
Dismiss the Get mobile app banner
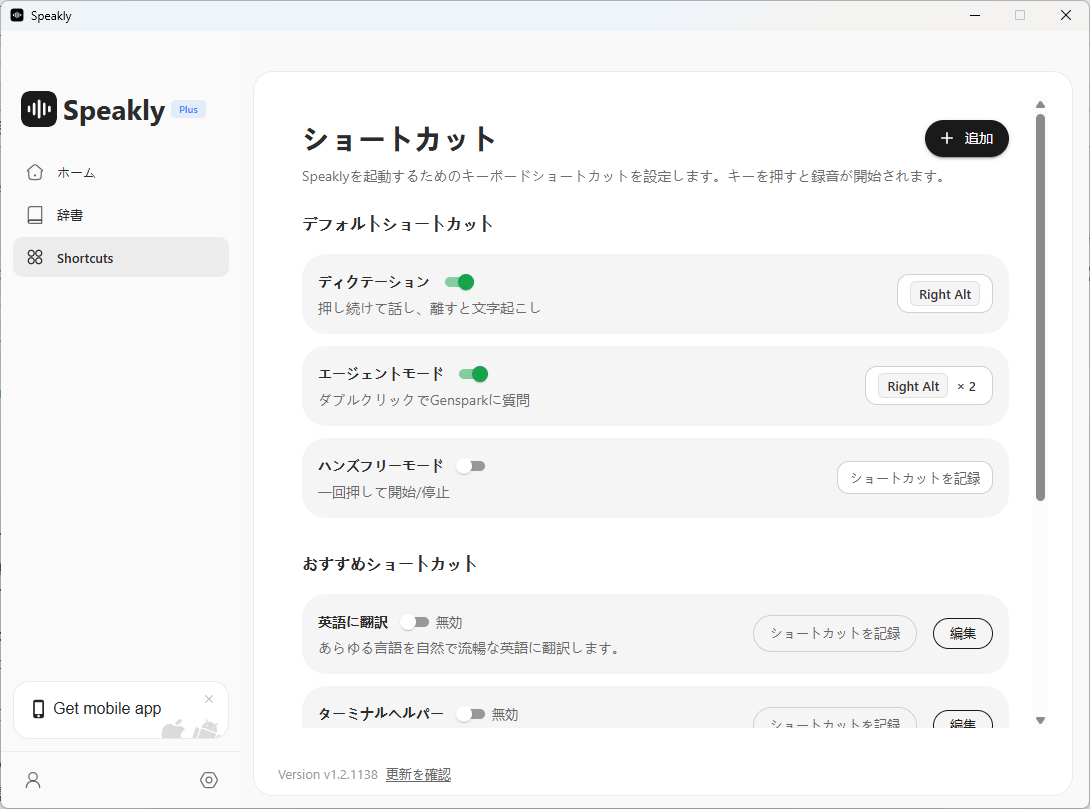coord(209,699)
